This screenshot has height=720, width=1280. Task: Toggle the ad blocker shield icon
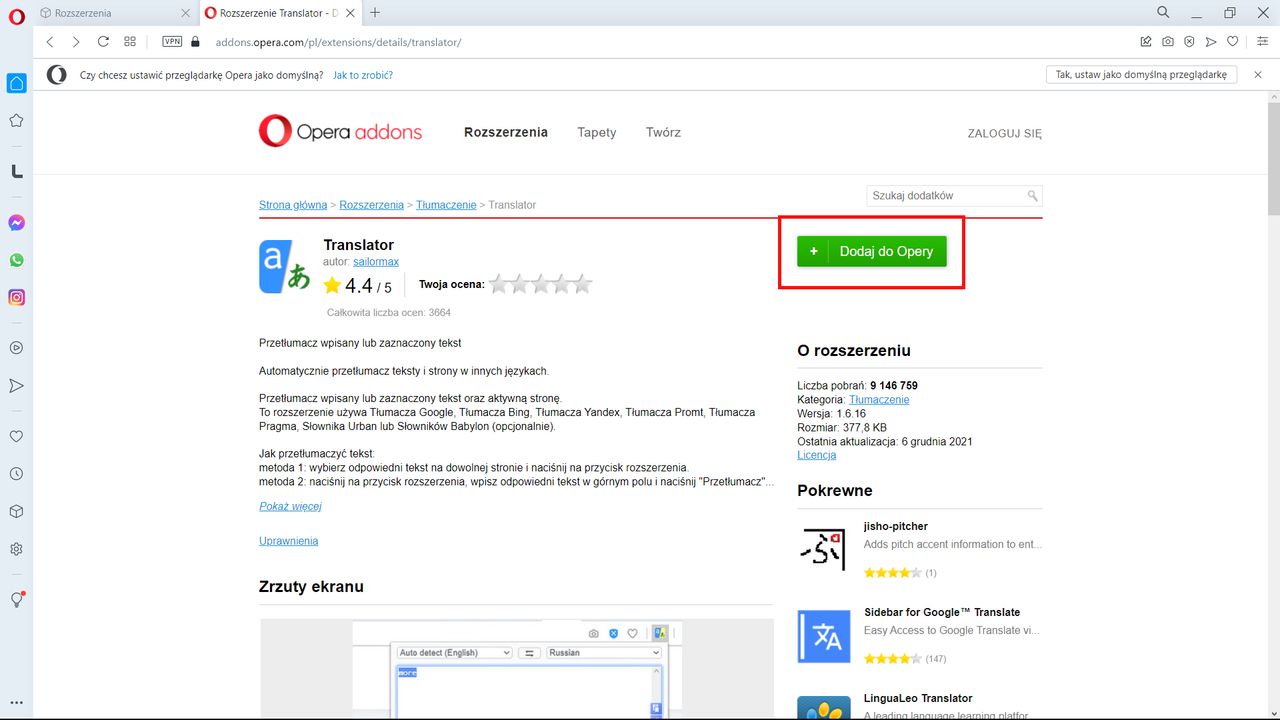[x=1189, y=41]
